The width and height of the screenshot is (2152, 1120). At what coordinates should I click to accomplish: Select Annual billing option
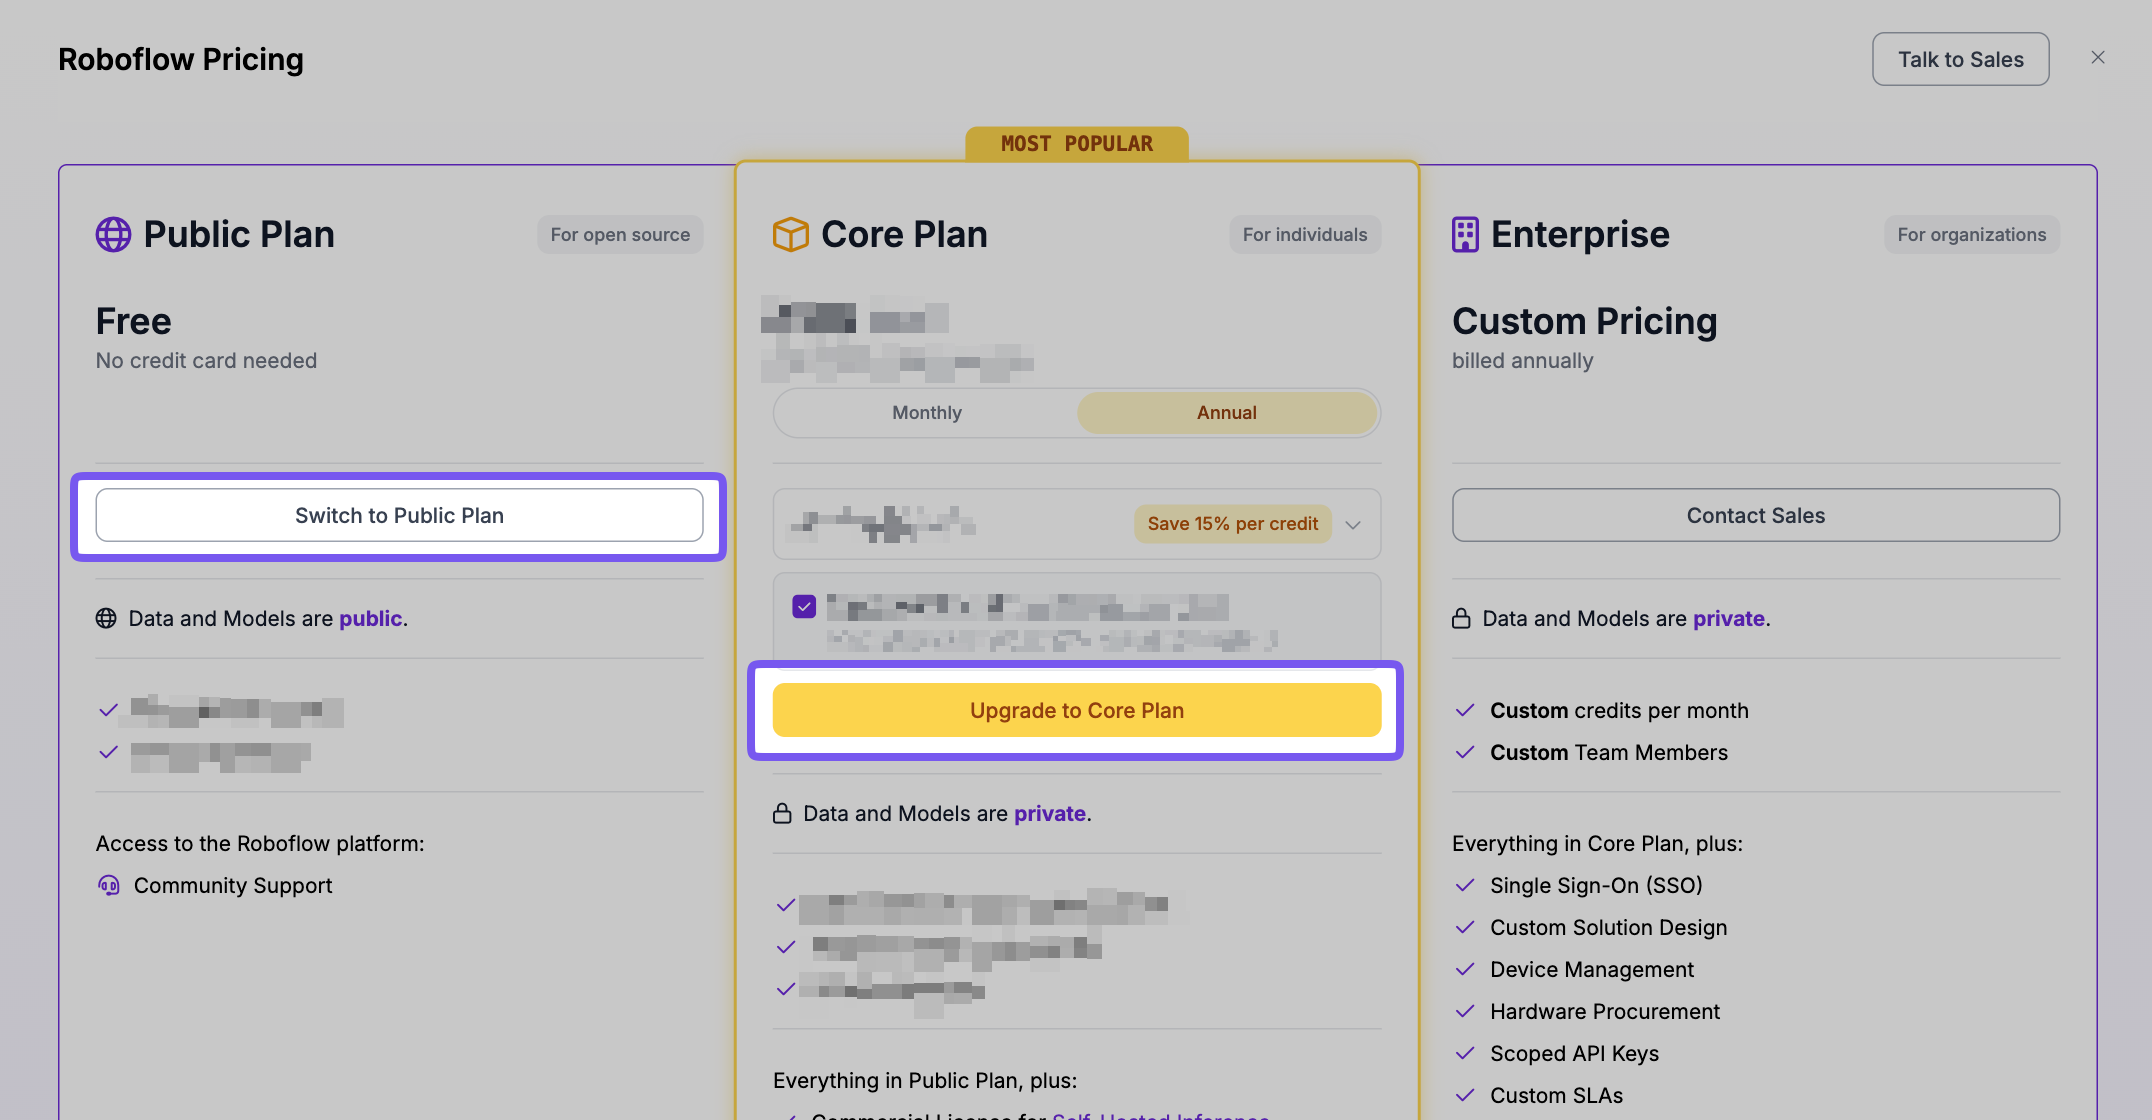pyautogui.click(x=1227, y=413)
